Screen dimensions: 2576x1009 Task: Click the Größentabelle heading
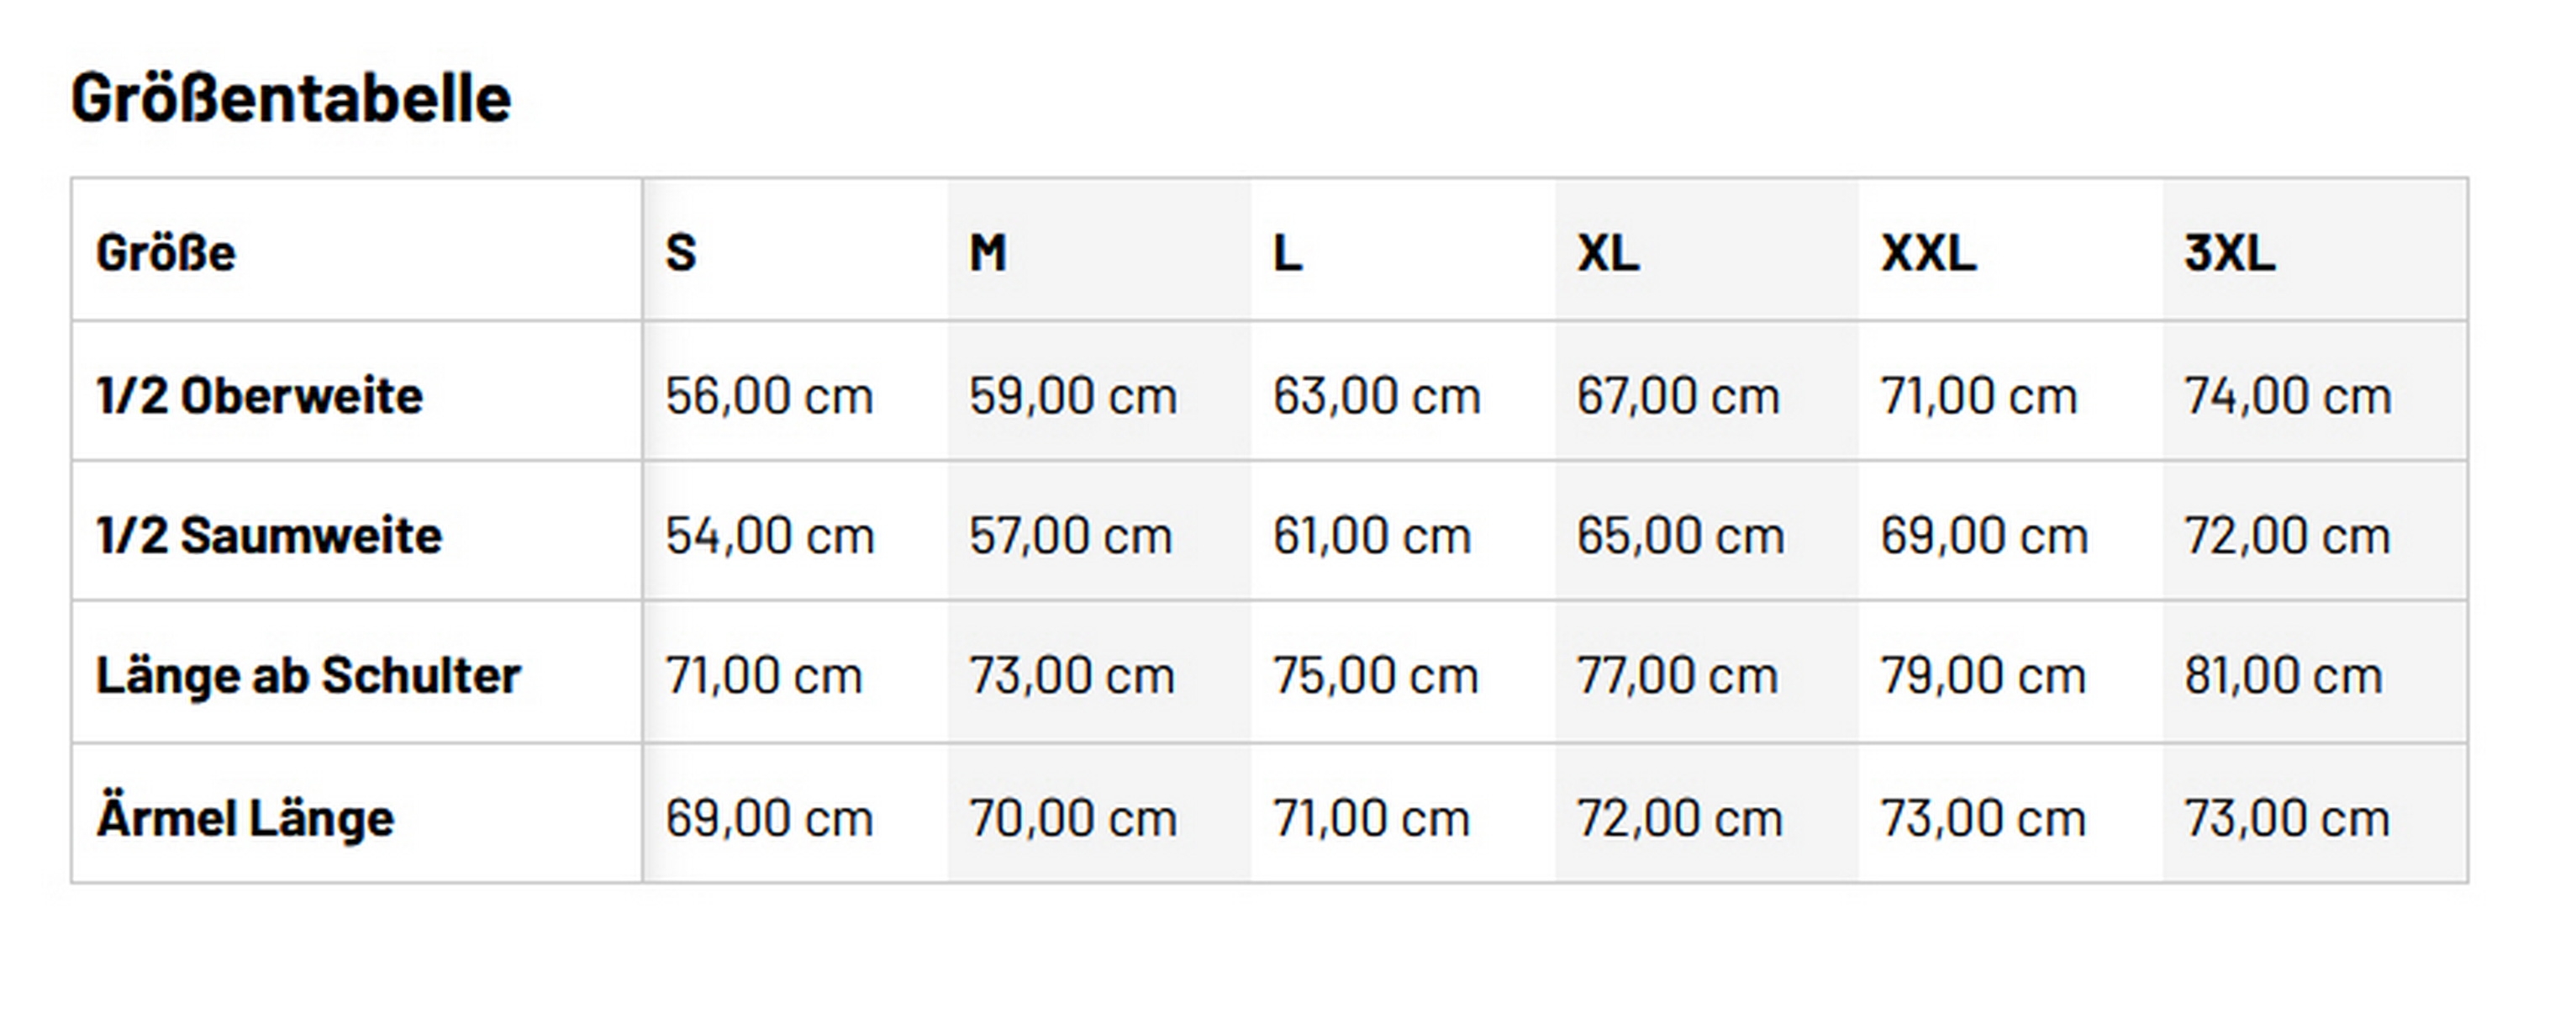pos(290,98)
